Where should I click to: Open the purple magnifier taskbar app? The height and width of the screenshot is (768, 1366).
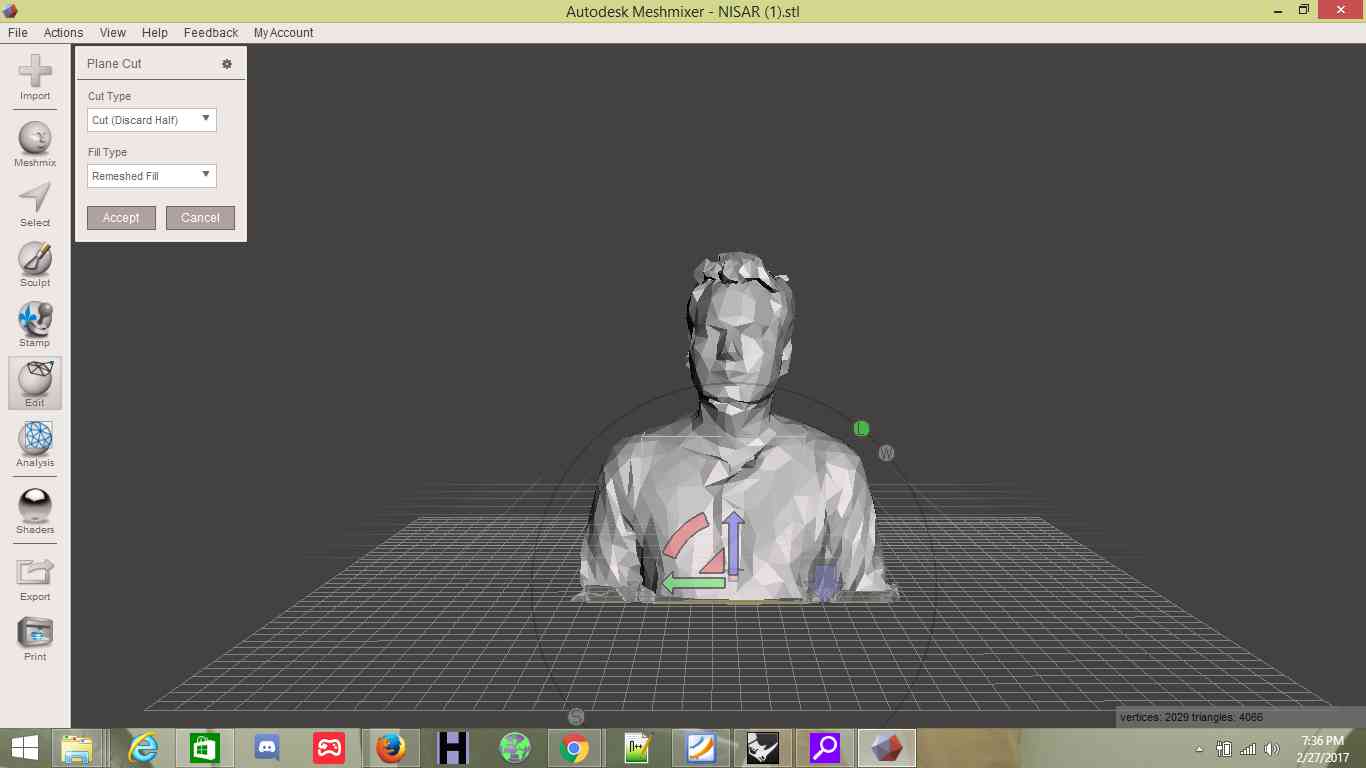pyautogui.click(x=825, y=748)
